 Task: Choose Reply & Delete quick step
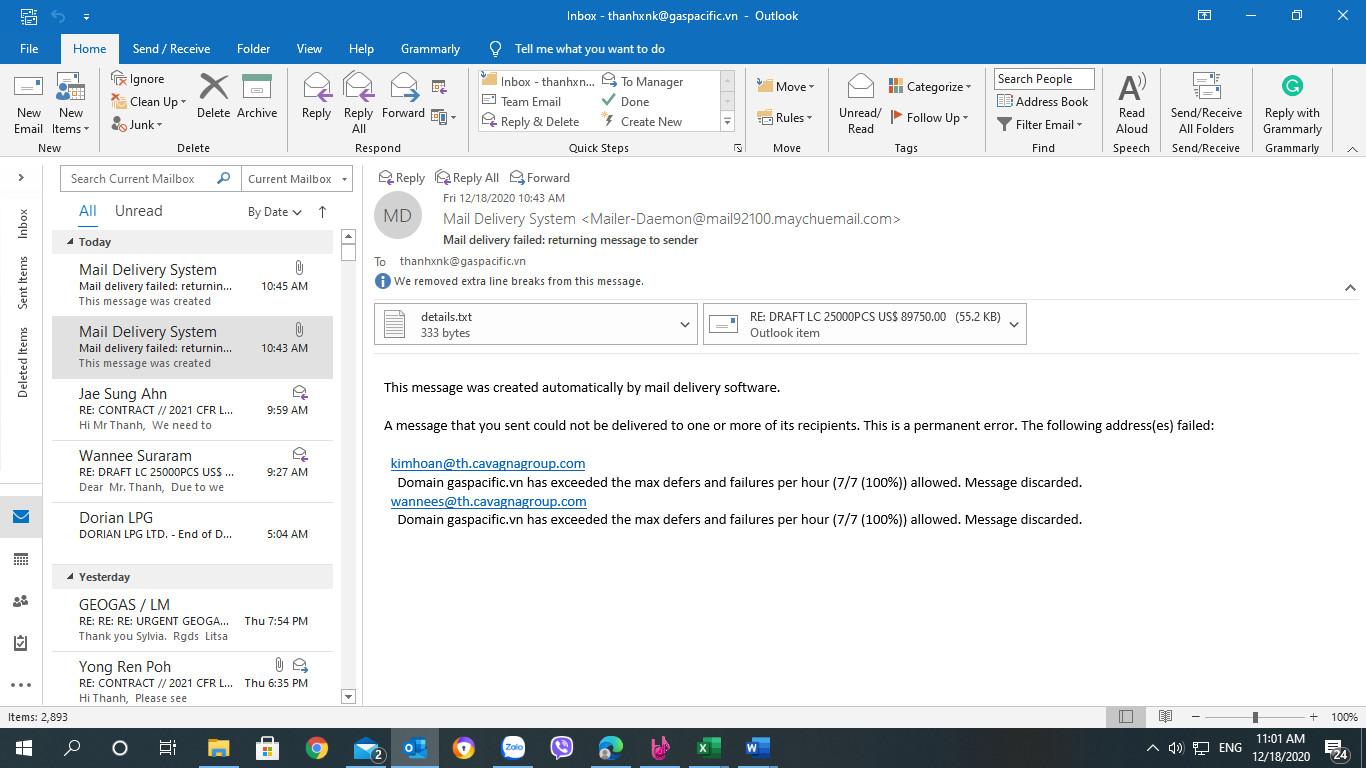click(531, 122)
